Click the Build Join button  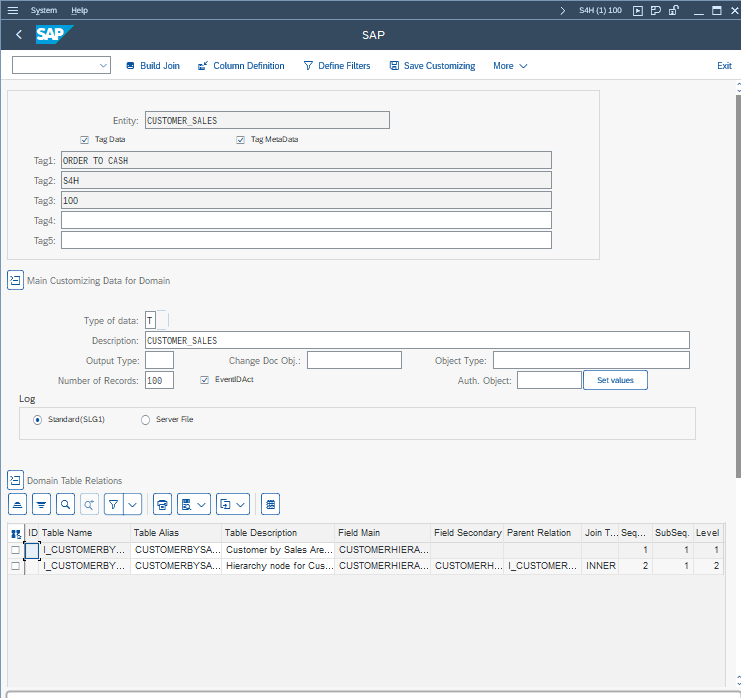click(152, 66)
